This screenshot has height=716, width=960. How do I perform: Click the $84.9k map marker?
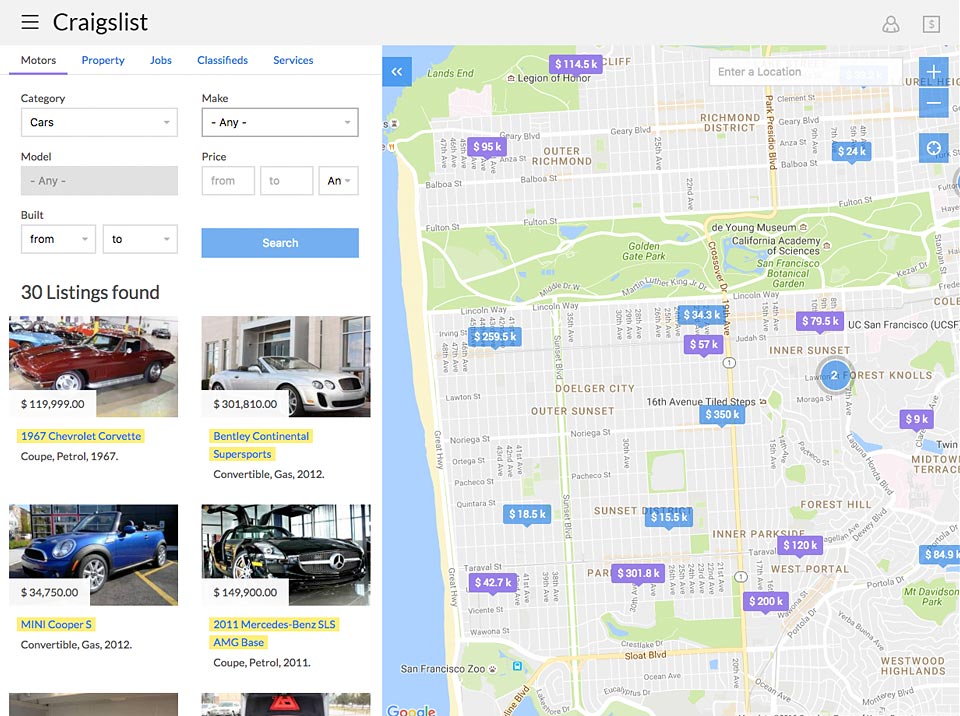coord(940,554)
